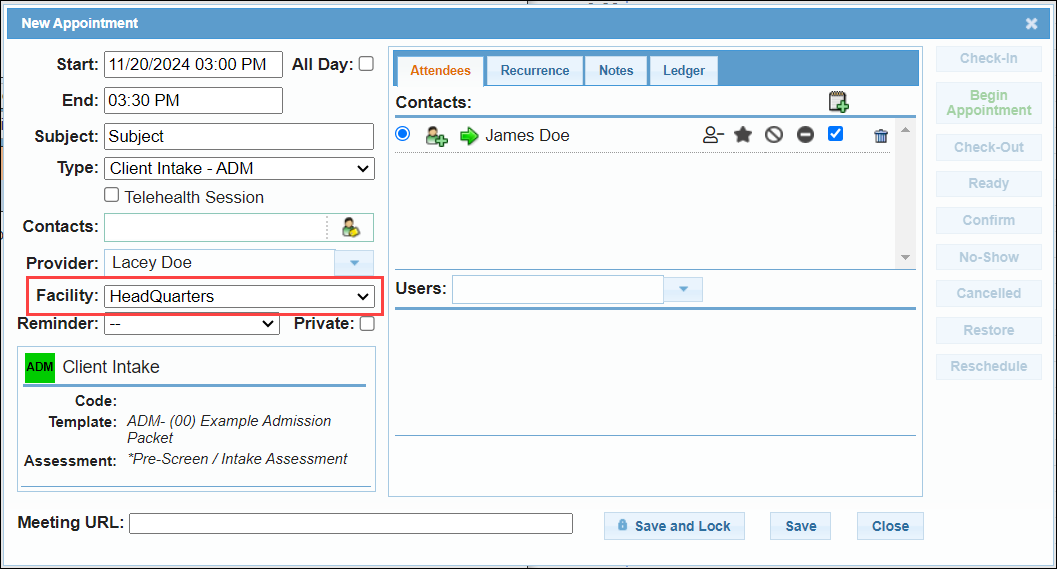The height and width of the screenshot is (569, 1057).
Task: Click the Check-In button
Action: [x=989, y=59]
